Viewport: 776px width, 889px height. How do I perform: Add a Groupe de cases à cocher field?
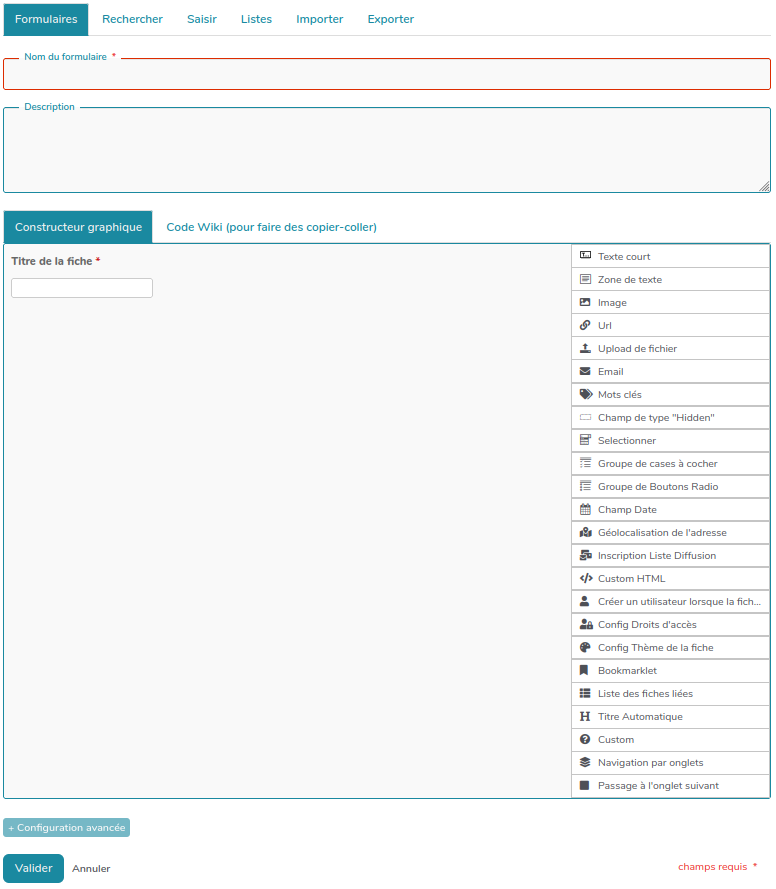657,464
